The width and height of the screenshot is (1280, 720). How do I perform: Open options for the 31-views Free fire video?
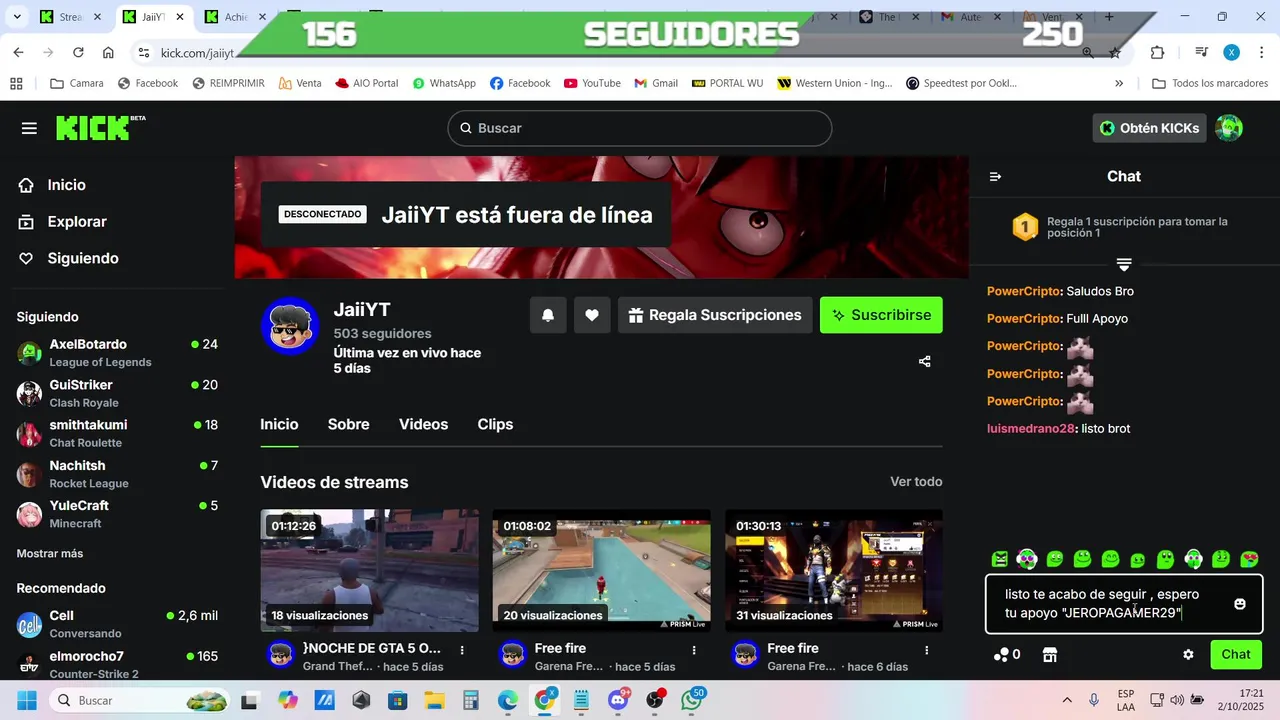[926, 650]
